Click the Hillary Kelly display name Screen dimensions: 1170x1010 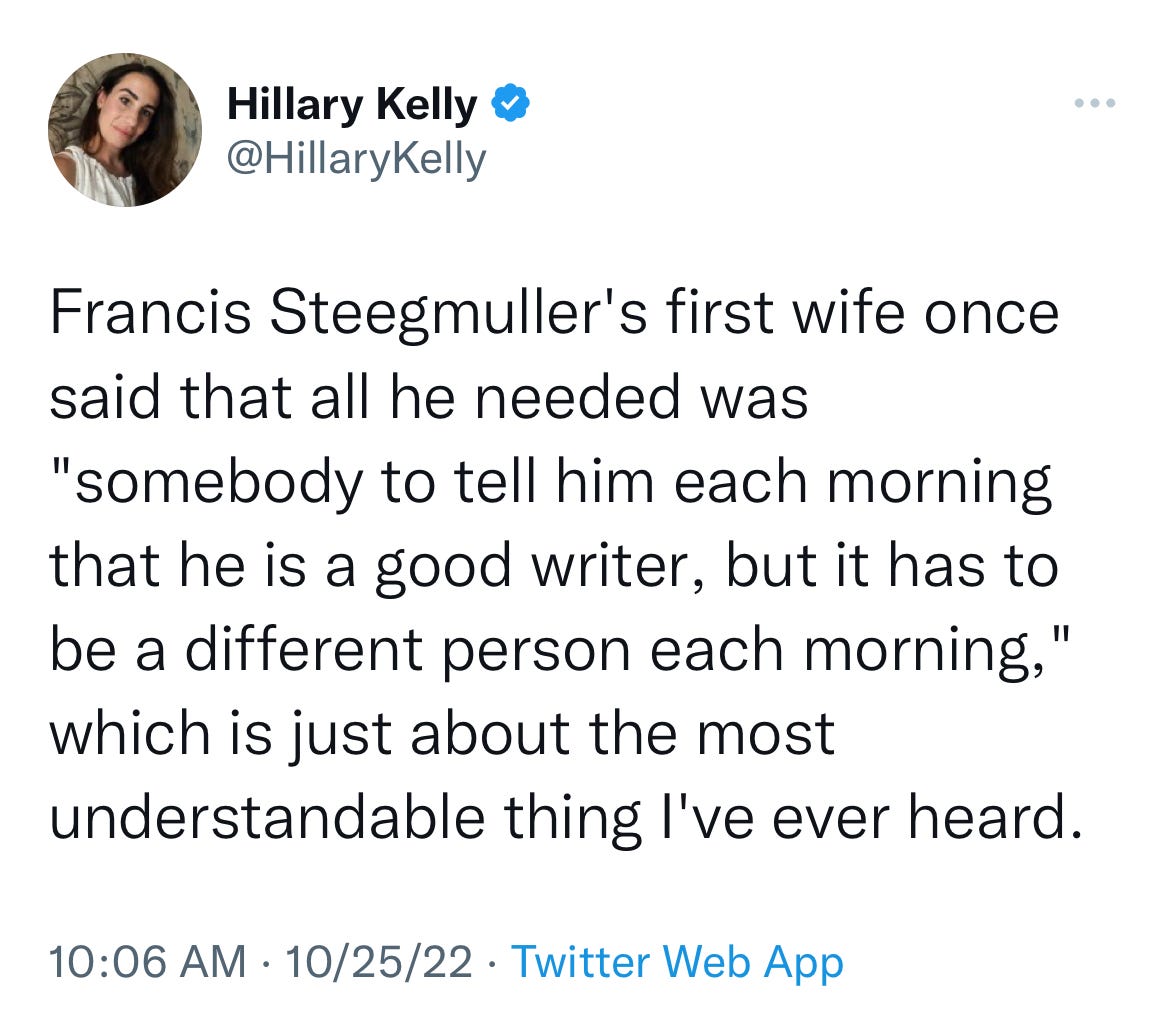(352, 104)
